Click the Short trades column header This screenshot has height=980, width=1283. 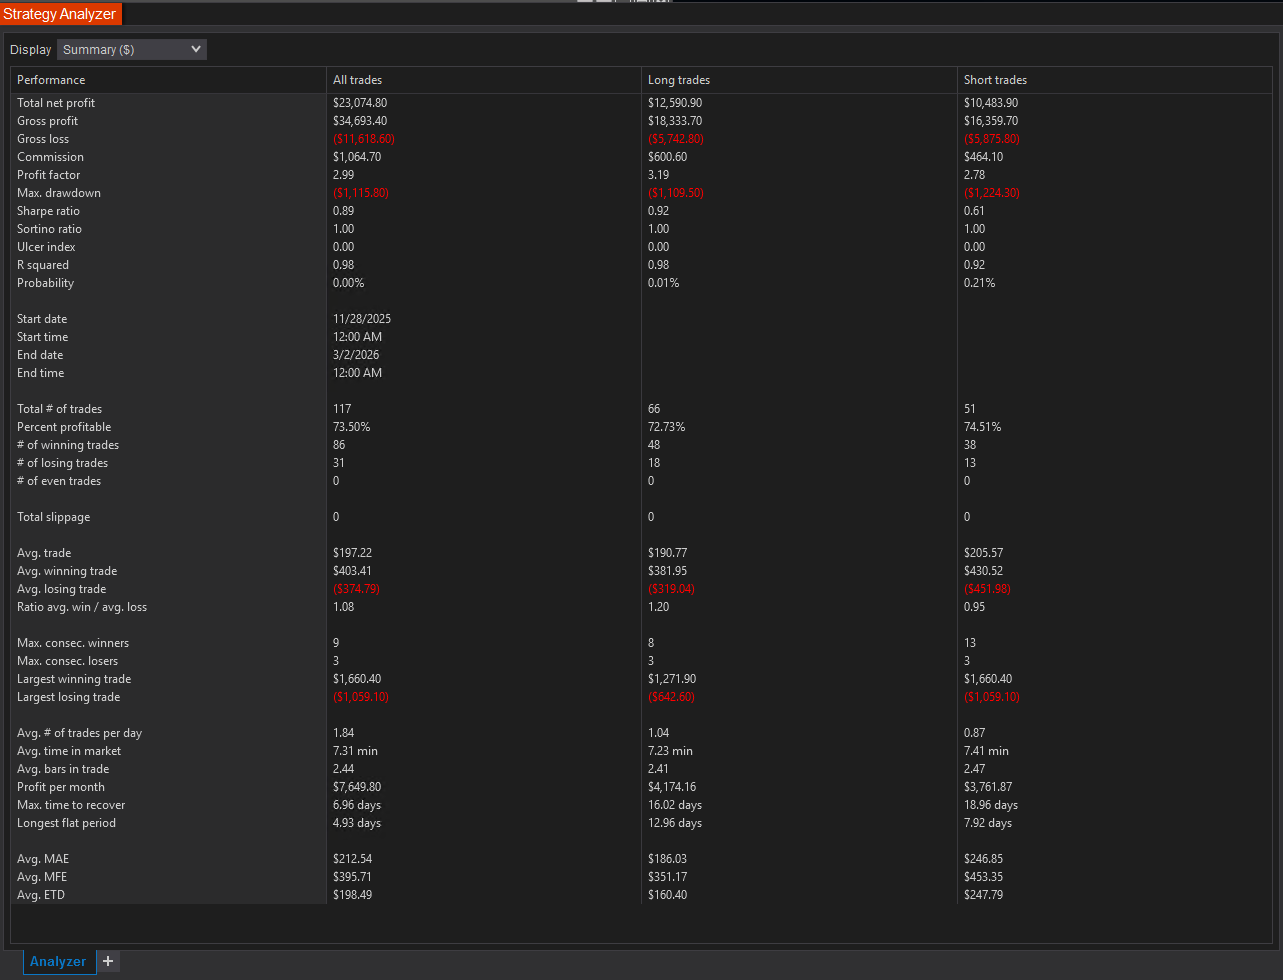pos(995,80)
